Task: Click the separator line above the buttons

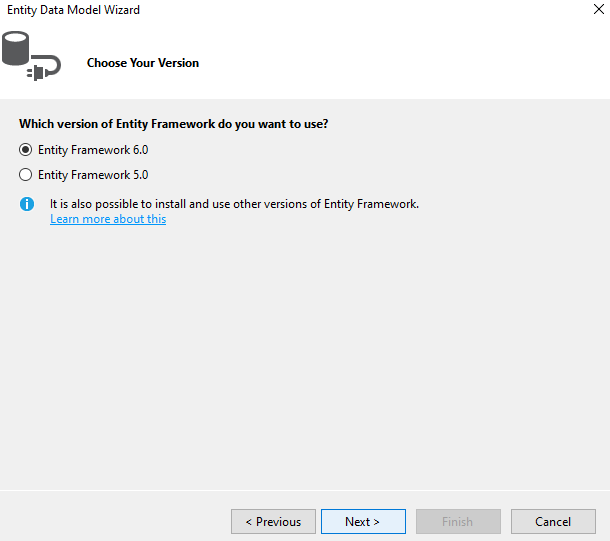Action: 305,490
